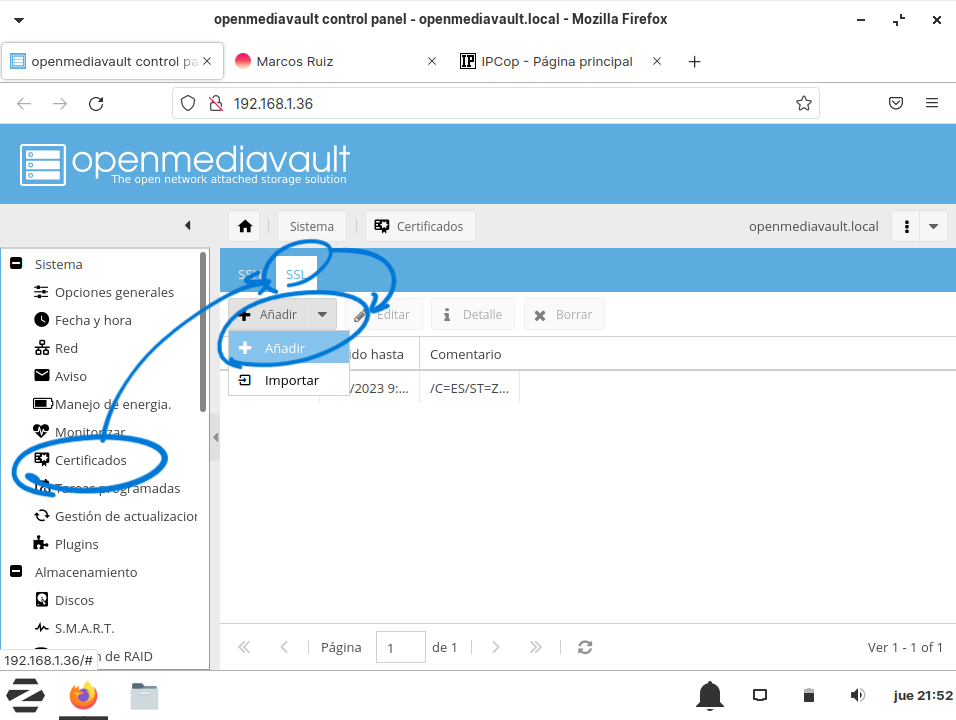Open Plugins puzzle icon in sidebar

point(41,544)
